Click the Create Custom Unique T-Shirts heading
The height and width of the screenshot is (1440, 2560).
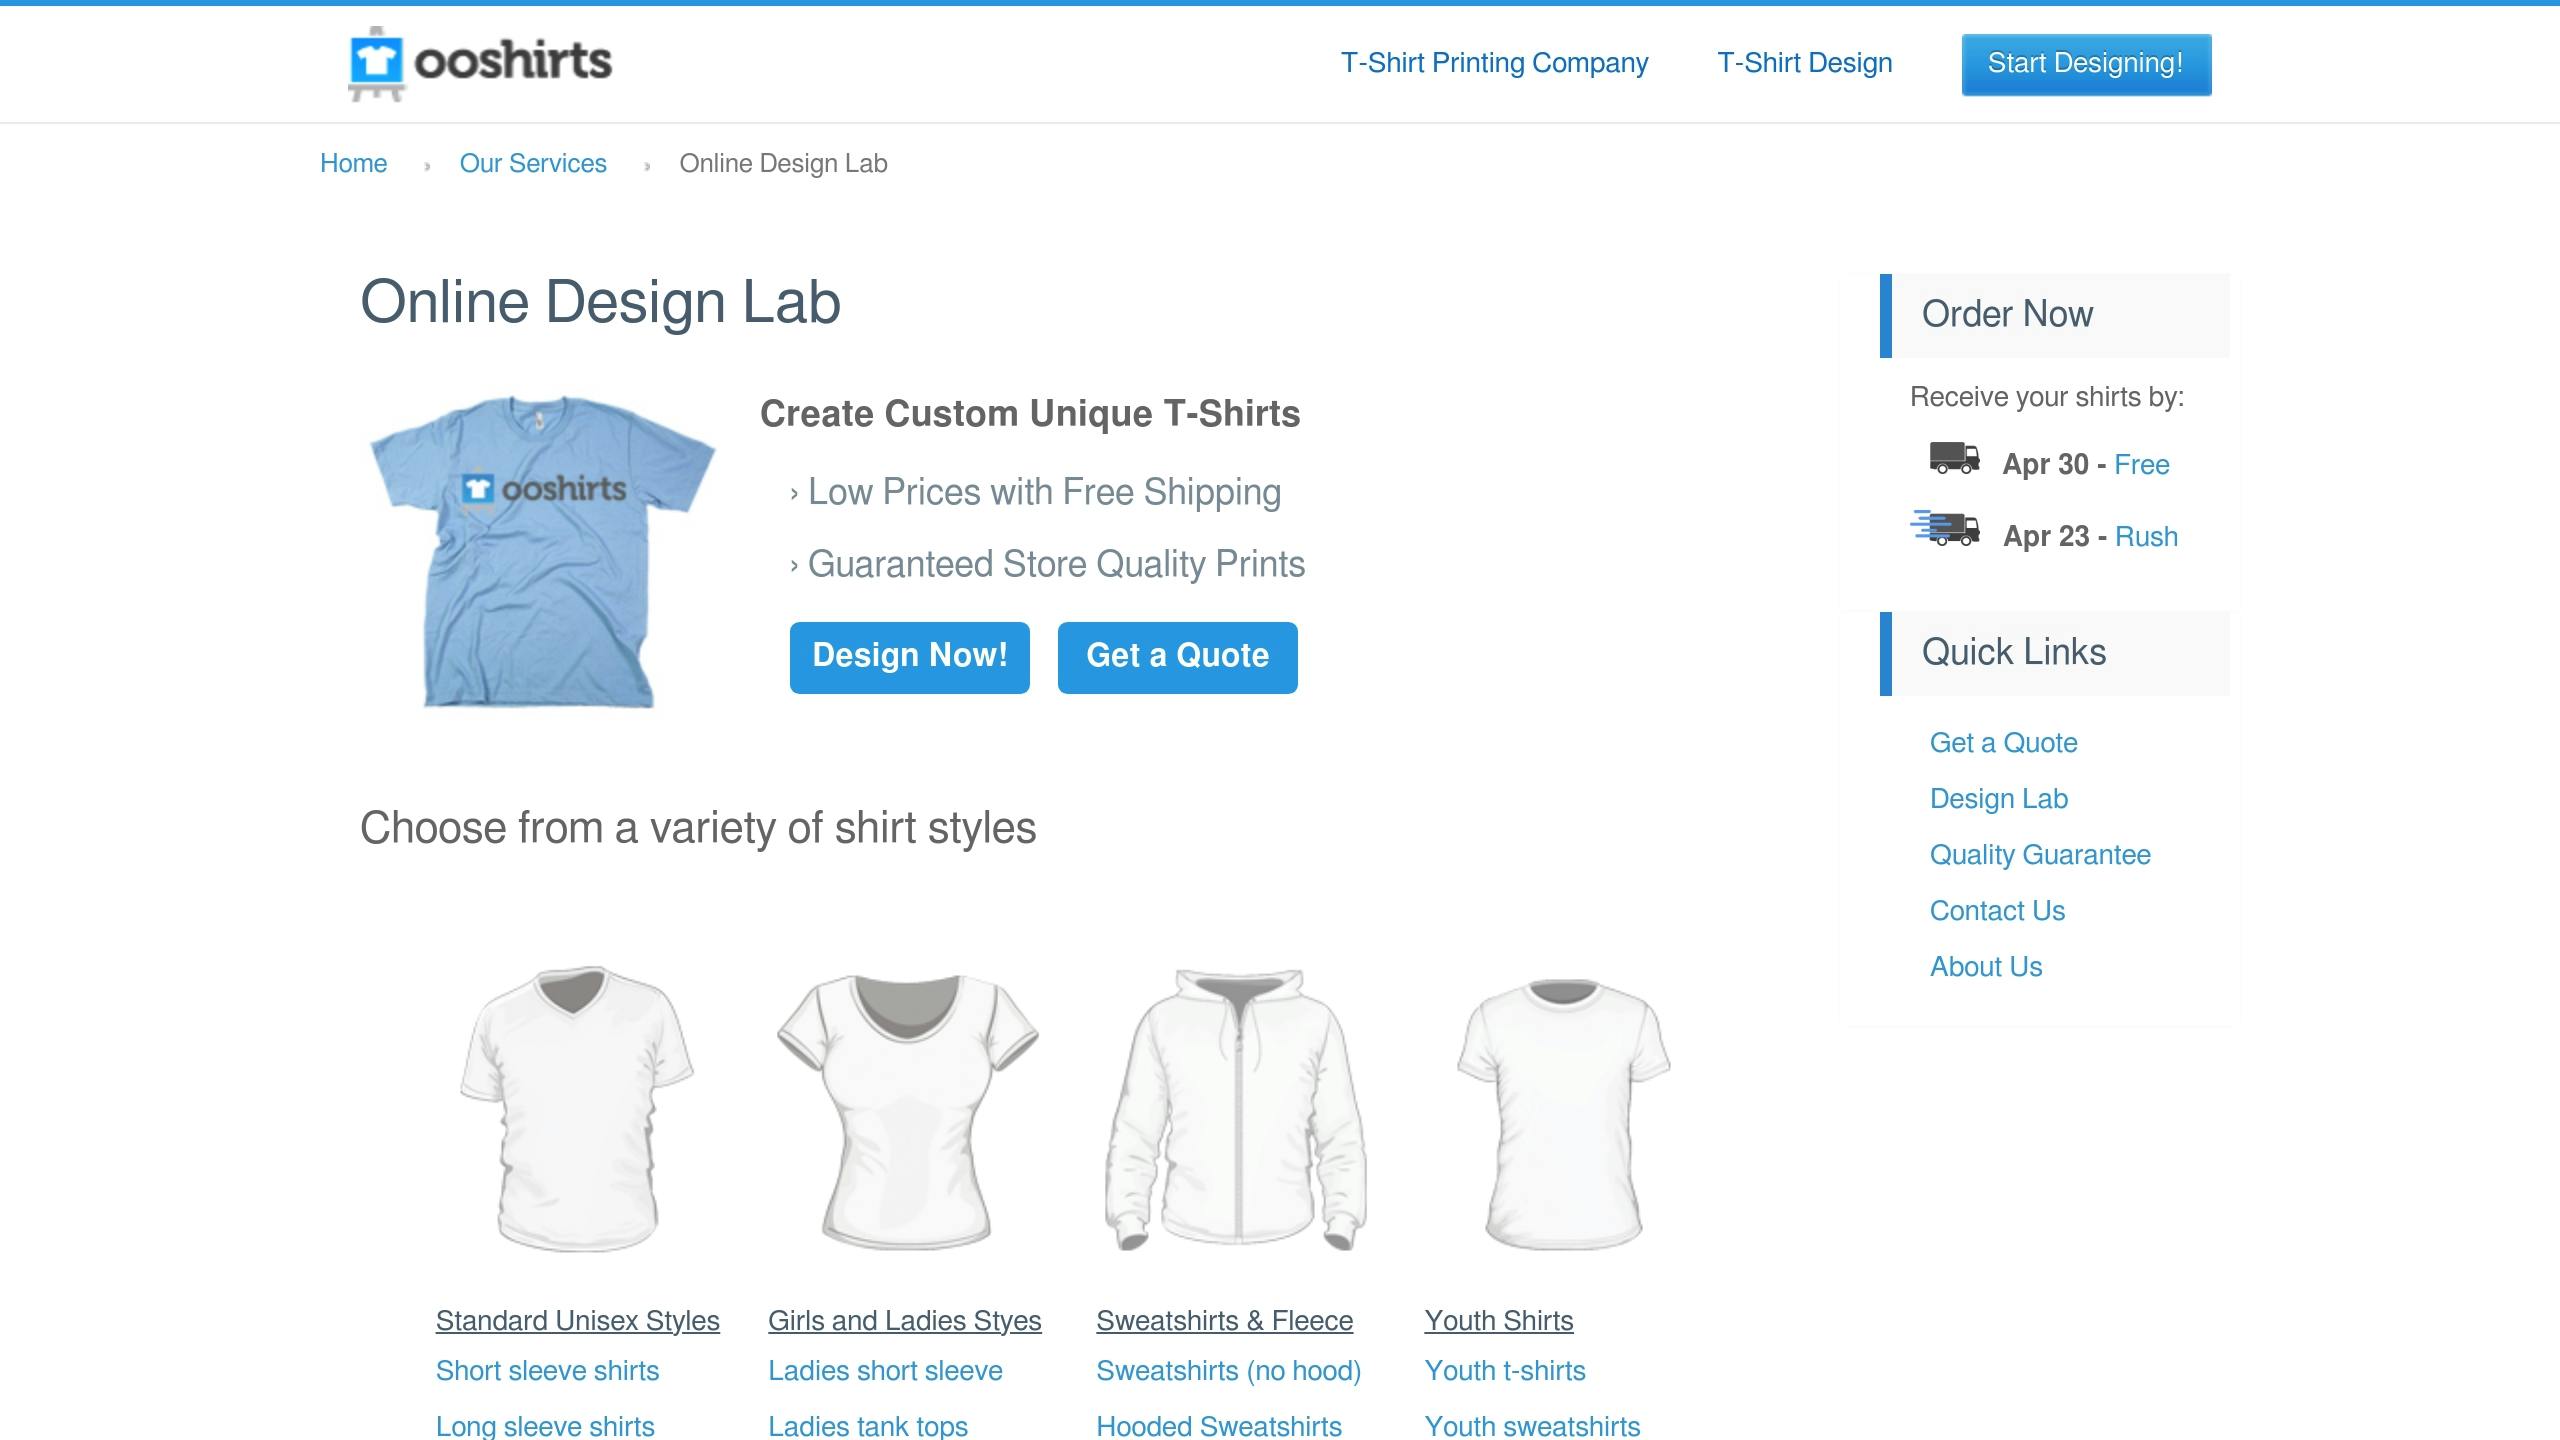click(1030, 414)
